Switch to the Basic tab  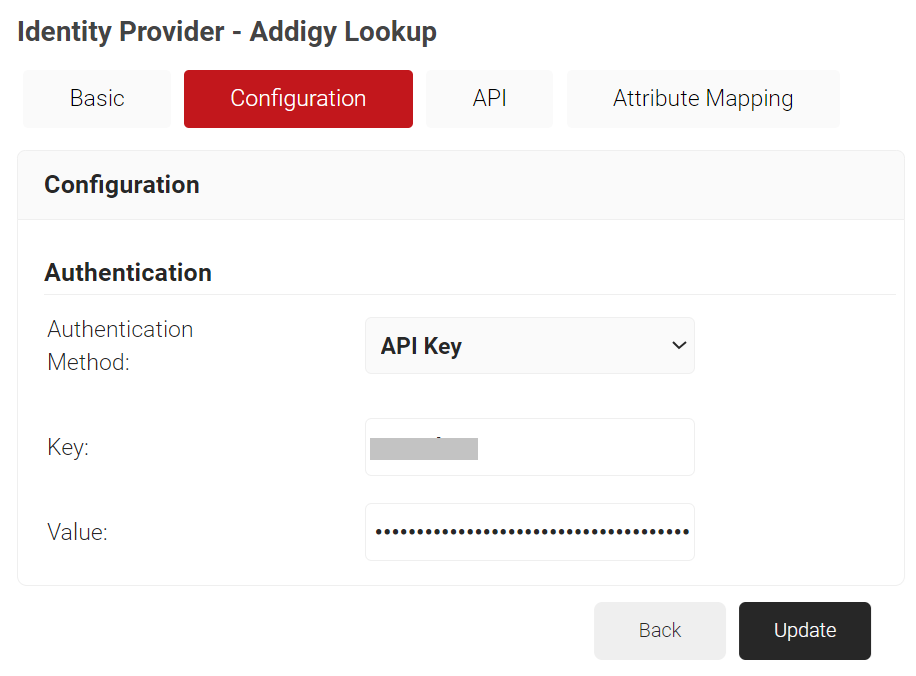coord(97,99)
